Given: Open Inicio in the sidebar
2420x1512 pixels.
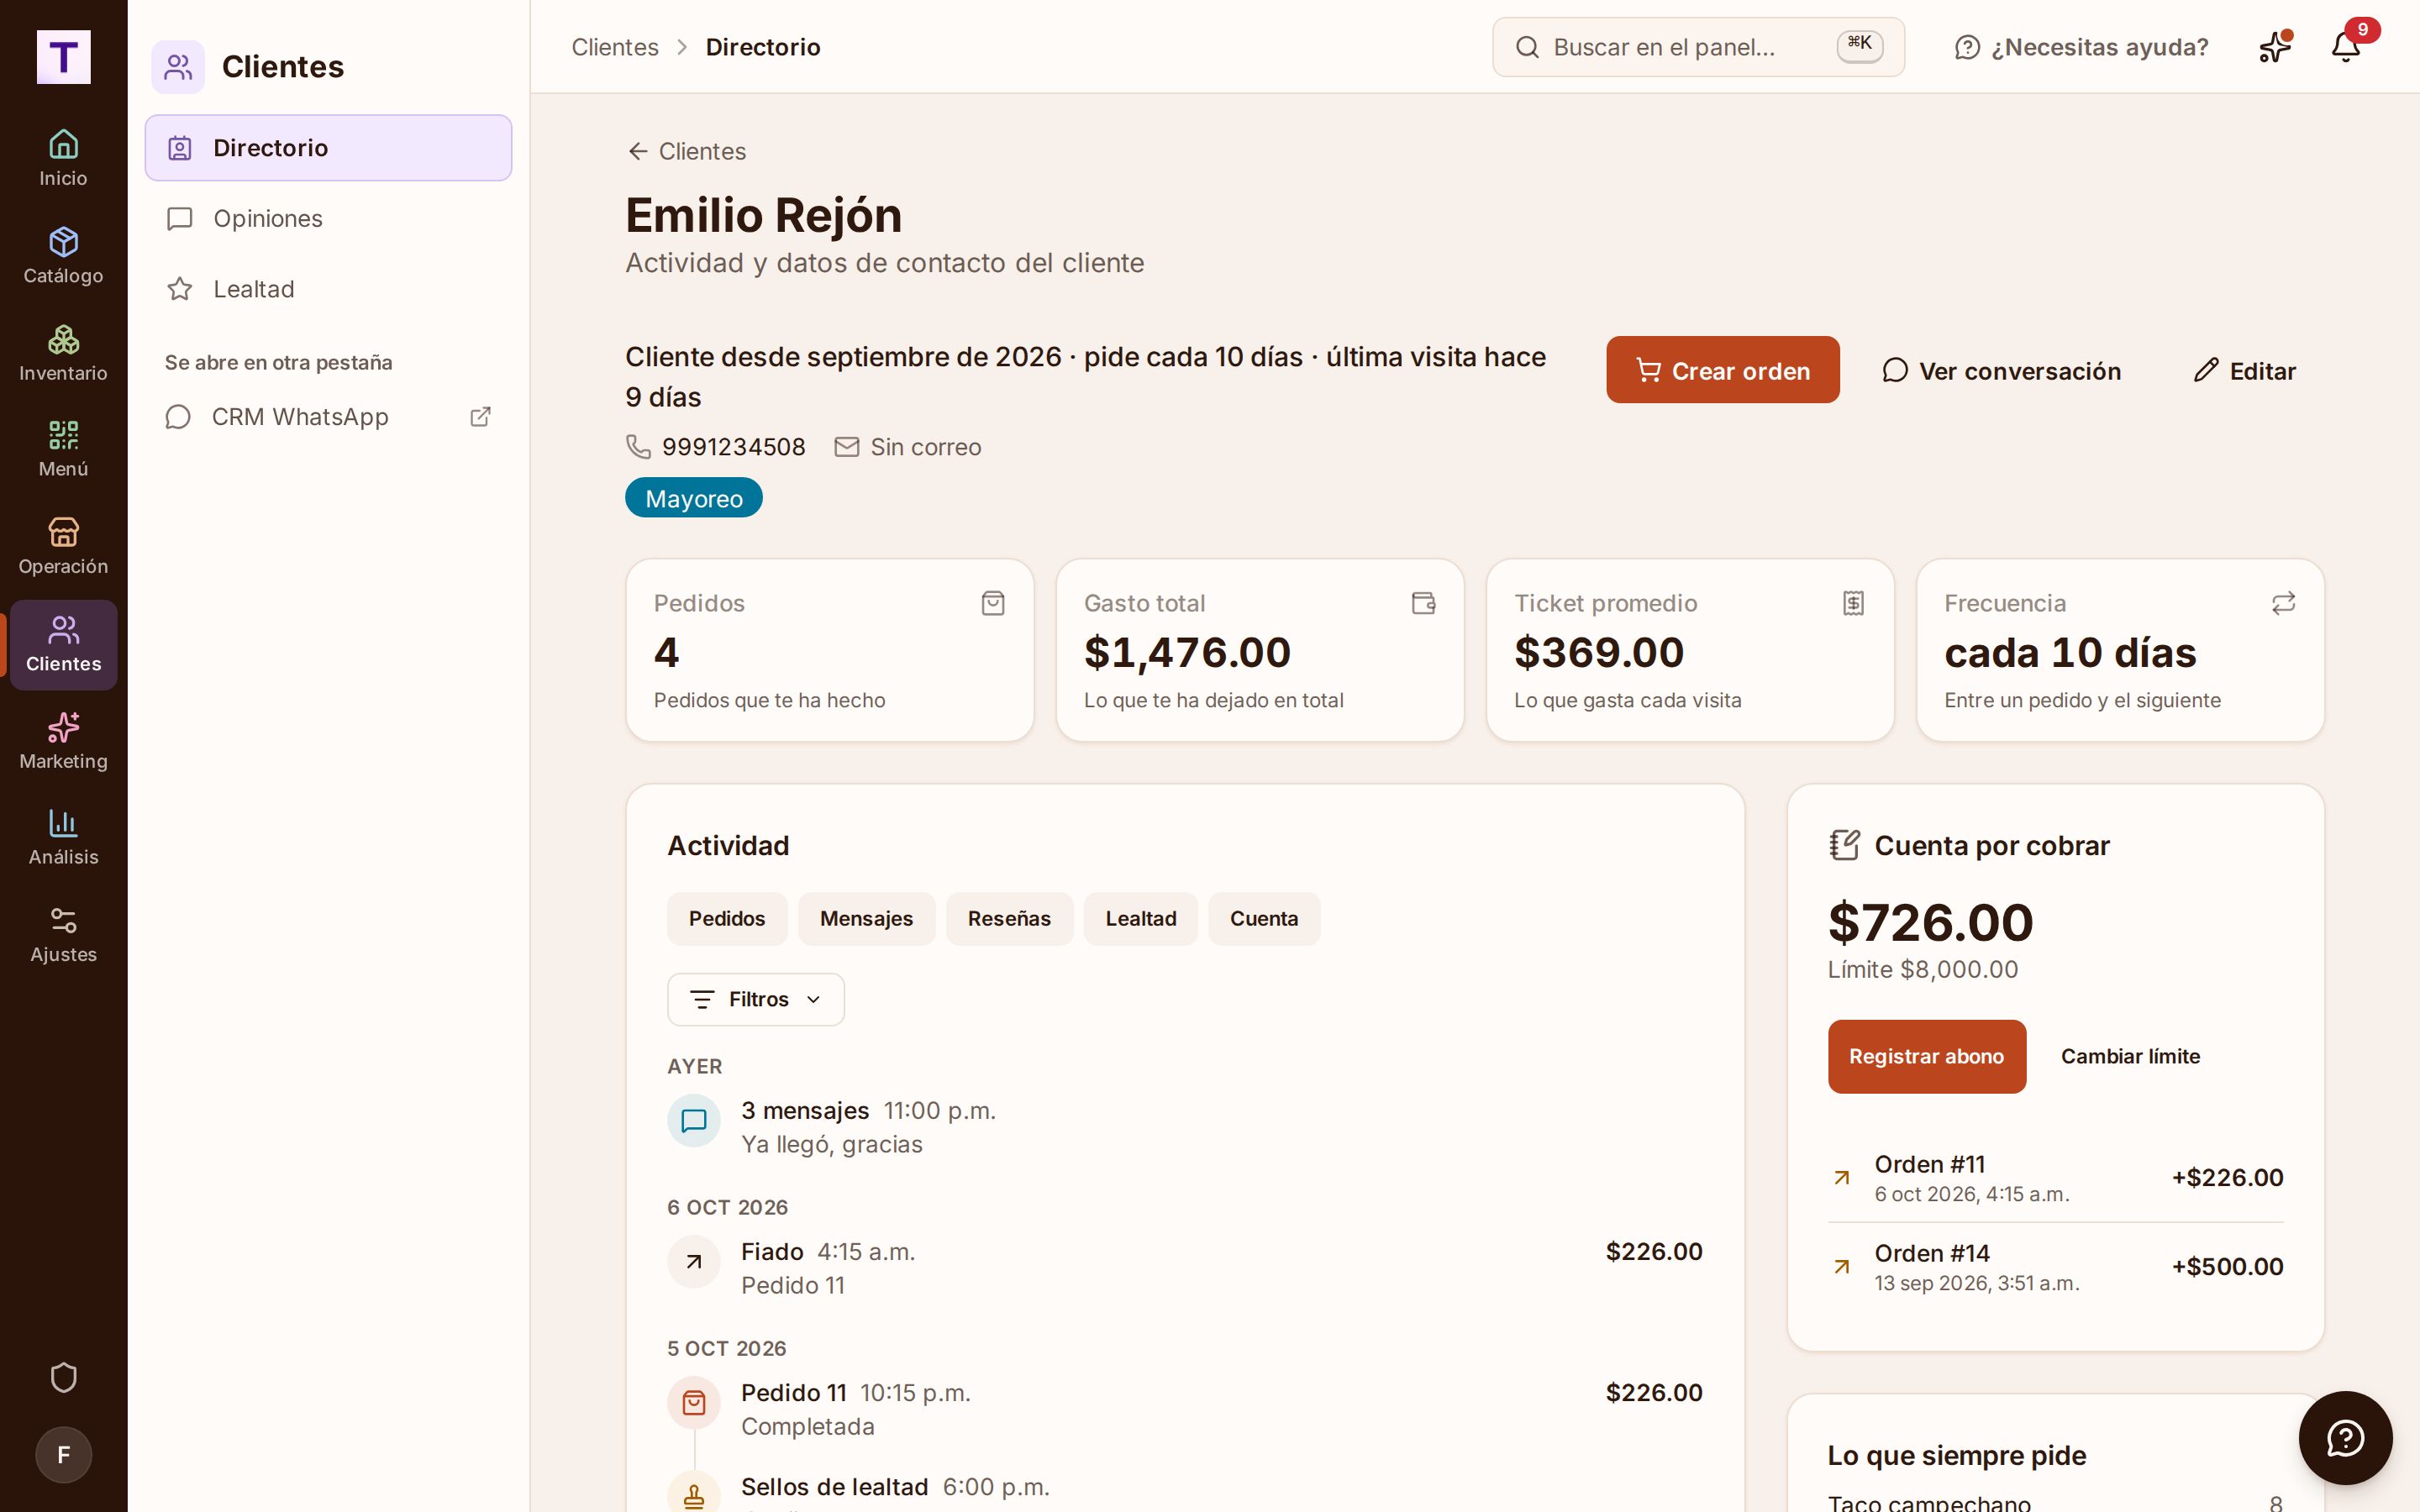Looking at the screenshot, I should point(63,158).
